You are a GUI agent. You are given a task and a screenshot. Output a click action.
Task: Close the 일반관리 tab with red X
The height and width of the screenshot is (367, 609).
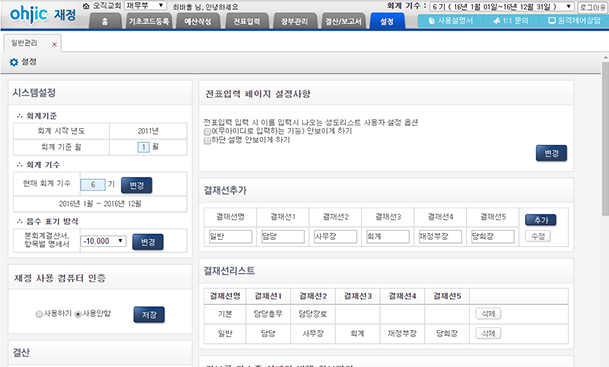[x=54, y=44]
